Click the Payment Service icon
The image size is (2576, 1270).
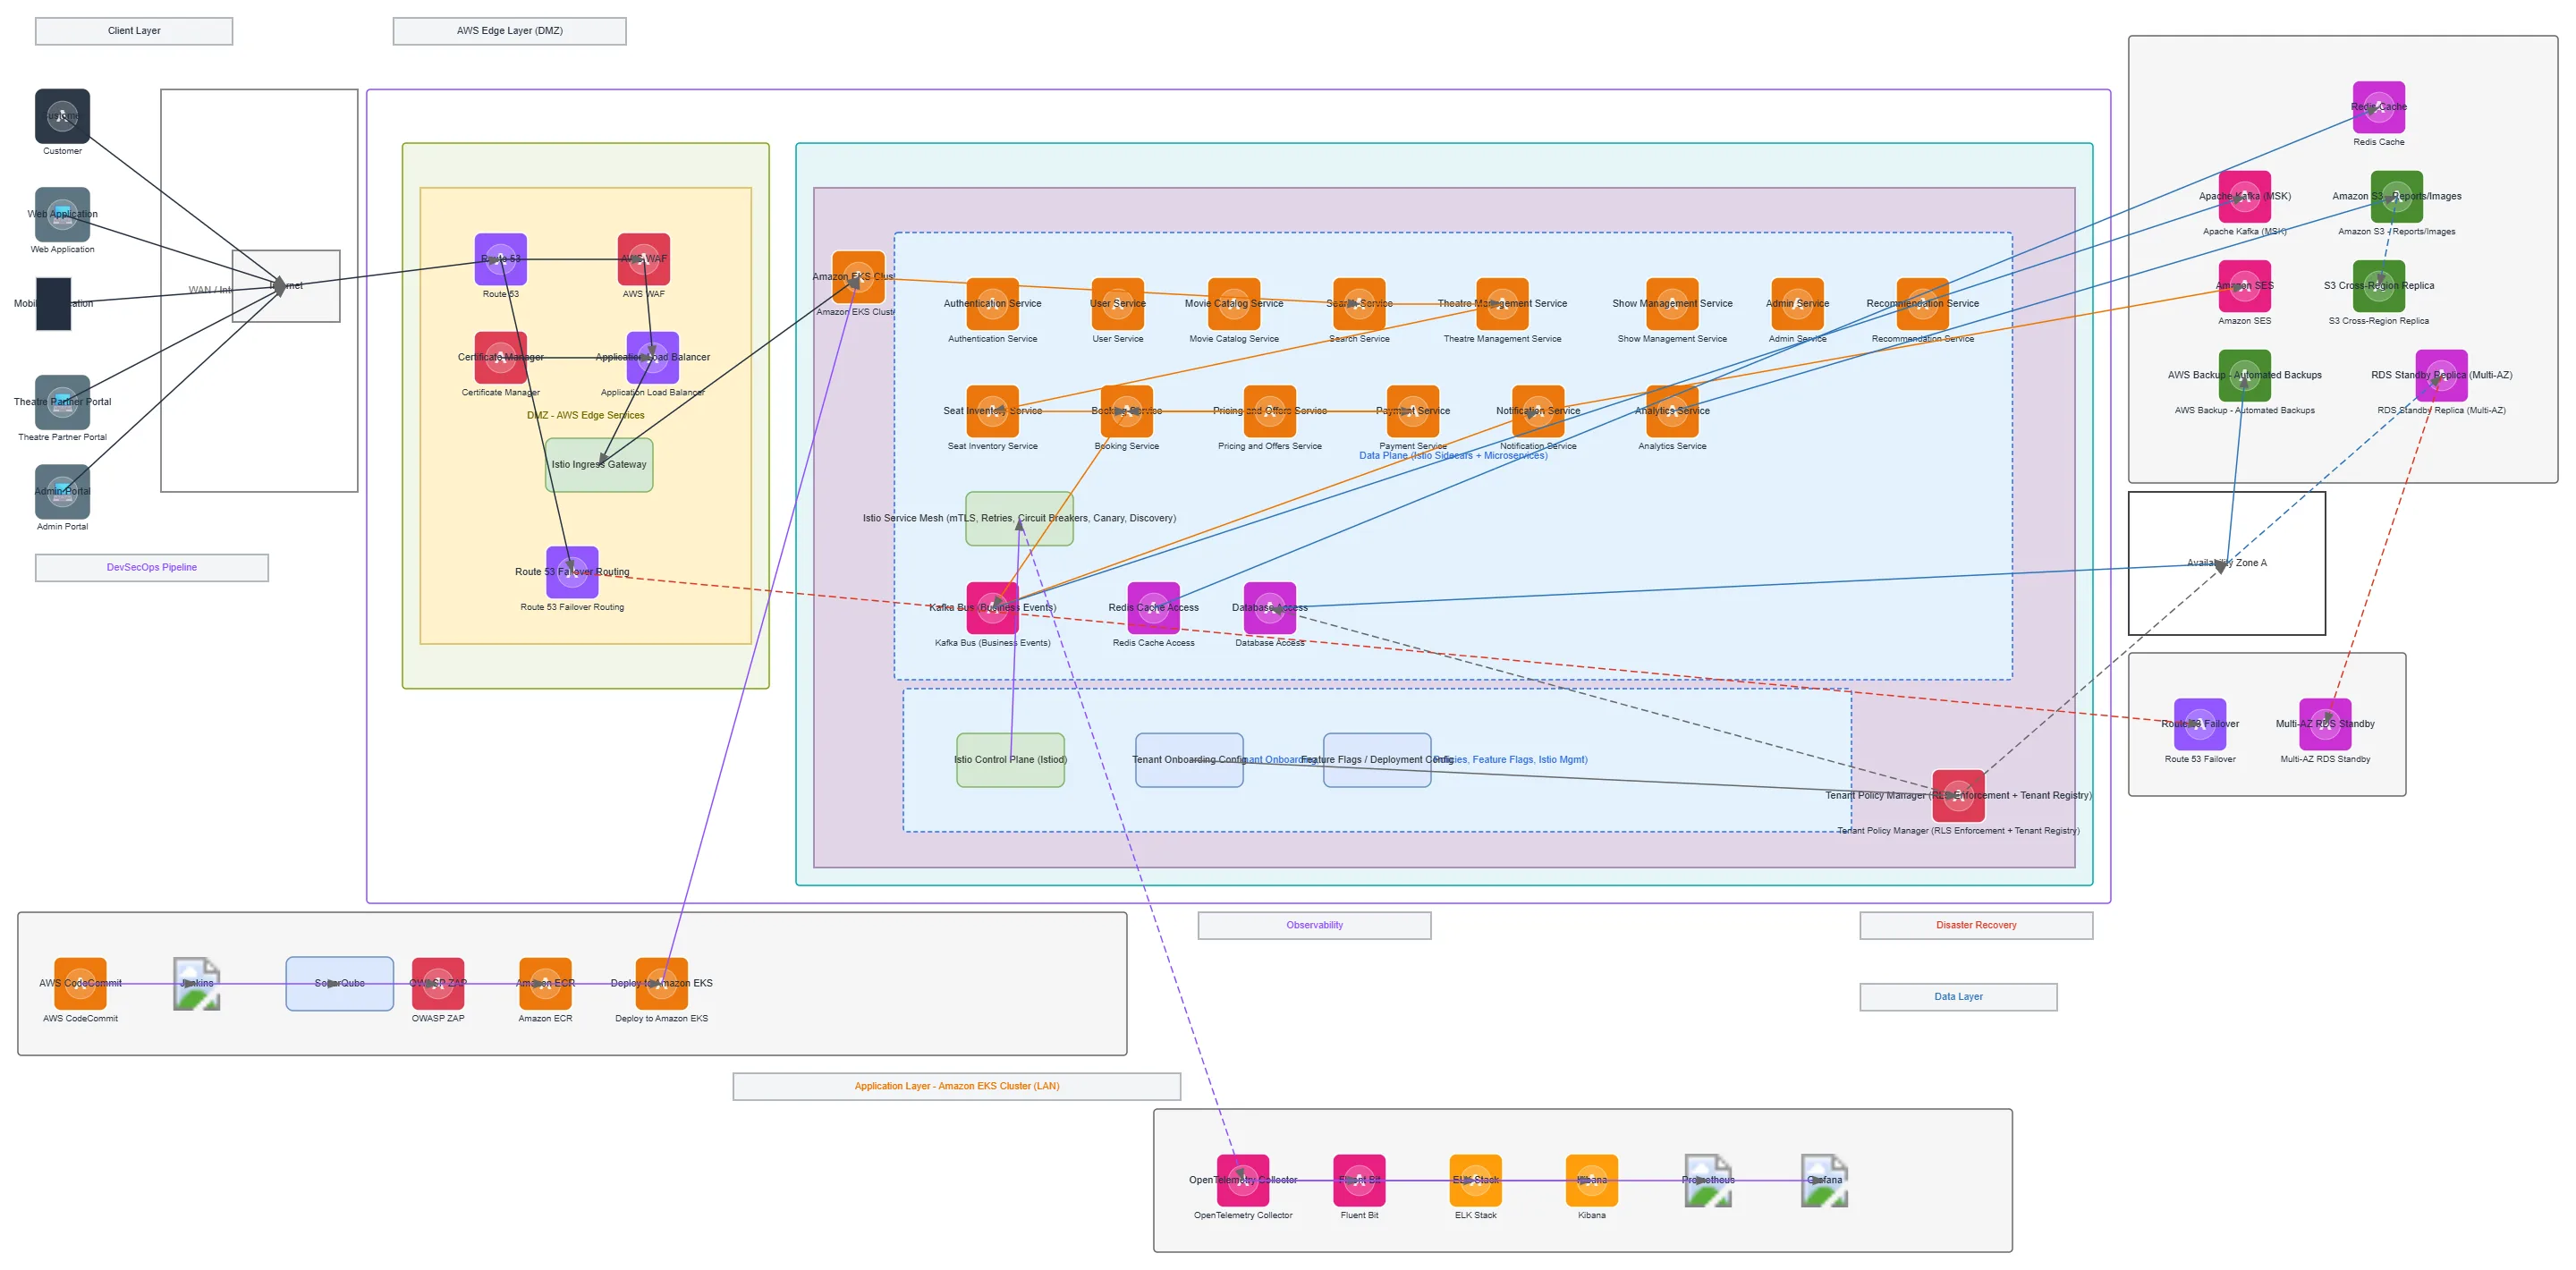point(1413,411)
